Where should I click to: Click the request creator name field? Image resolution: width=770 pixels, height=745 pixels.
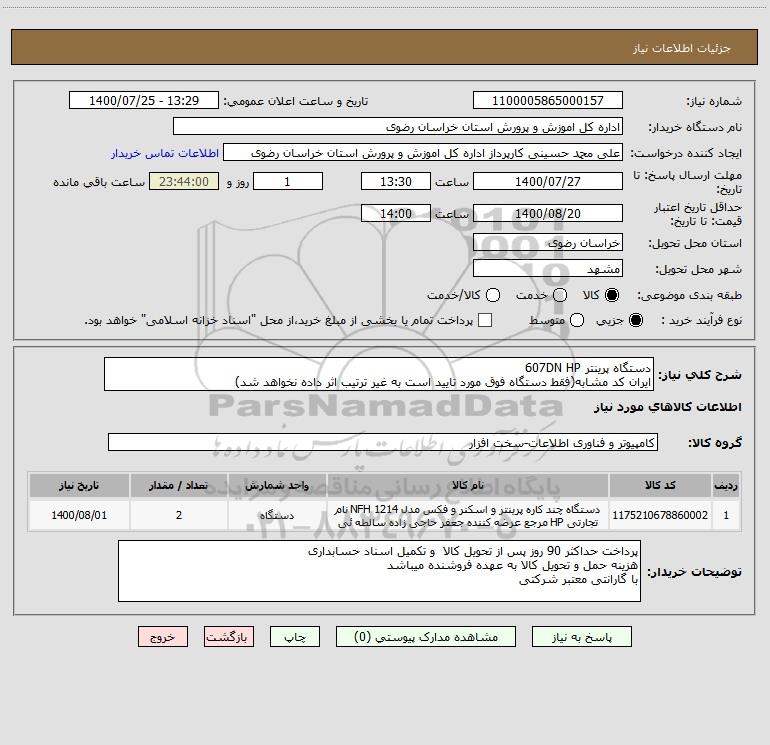(423, 153)
